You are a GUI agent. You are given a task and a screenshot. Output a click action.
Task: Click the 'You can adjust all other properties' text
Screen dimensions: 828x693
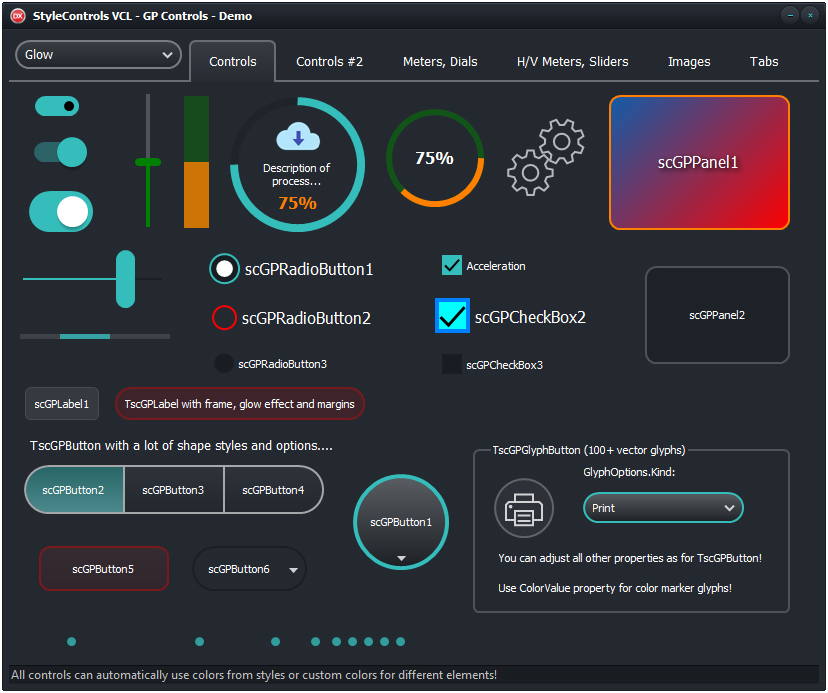tap(630, 558)
